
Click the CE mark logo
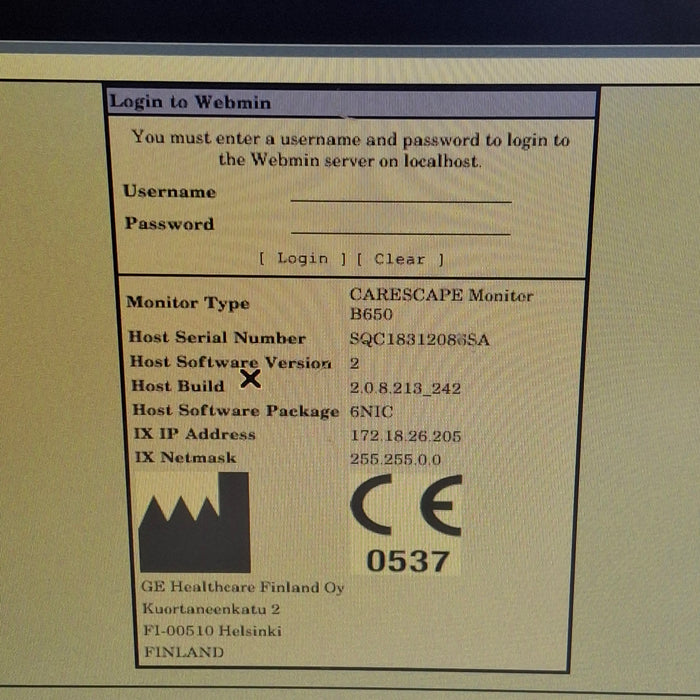tap(406, 505)
